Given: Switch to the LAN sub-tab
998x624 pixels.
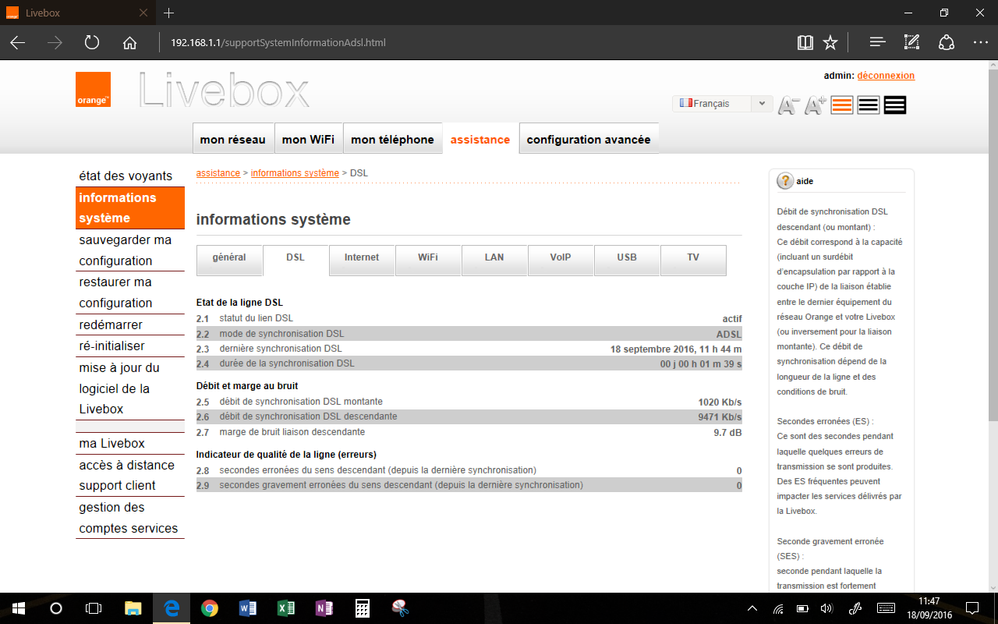Looking at the screenshot, I should click(494, 259).
